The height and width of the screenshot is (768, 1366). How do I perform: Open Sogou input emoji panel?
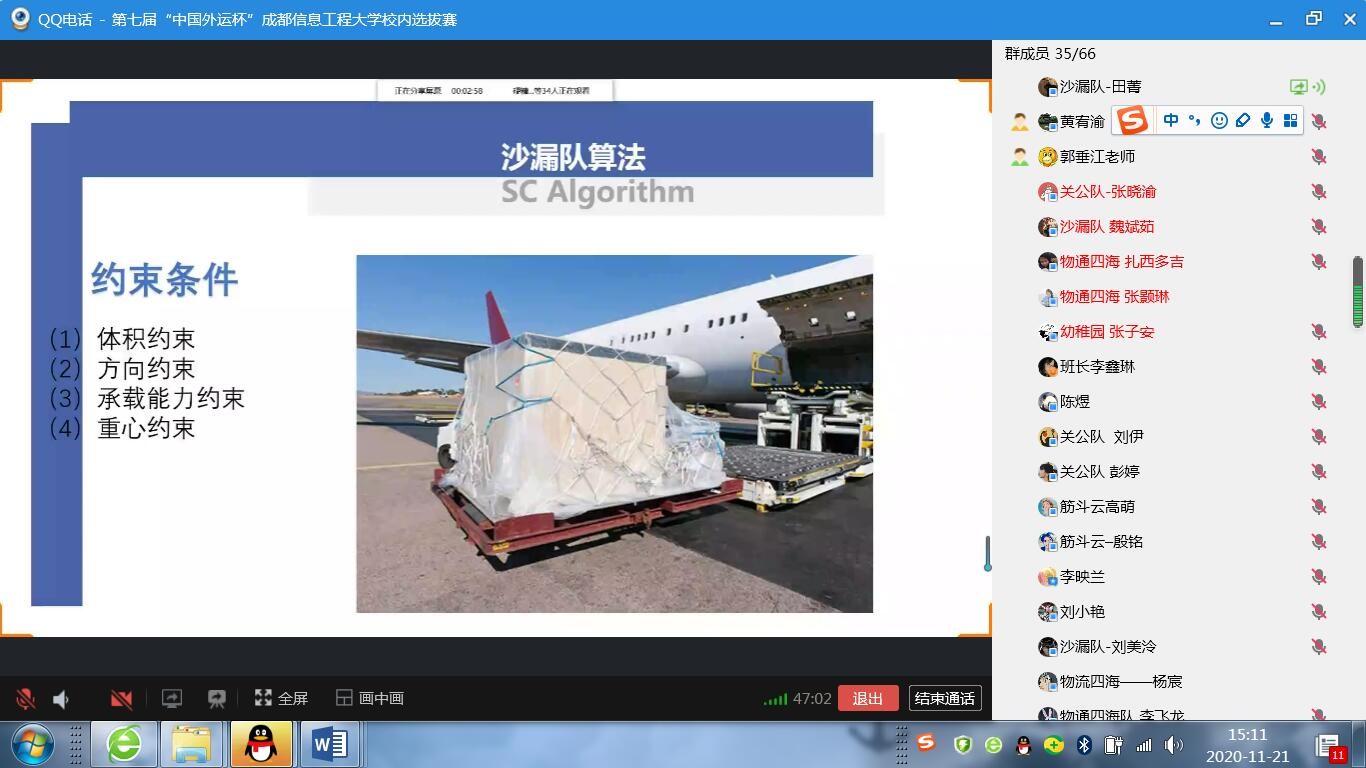tap(1219, 121)
